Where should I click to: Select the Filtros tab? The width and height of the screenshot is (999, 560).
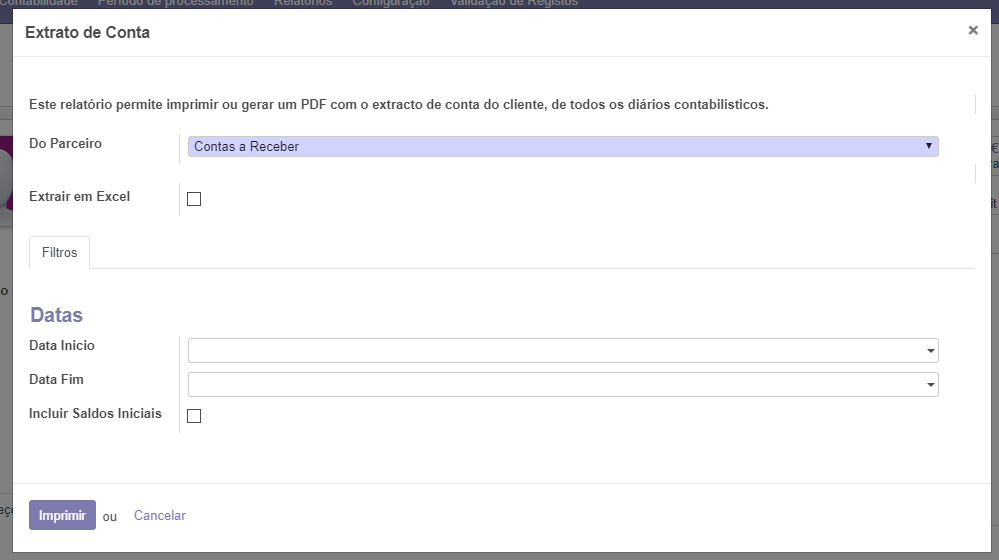tap(59, 253)
